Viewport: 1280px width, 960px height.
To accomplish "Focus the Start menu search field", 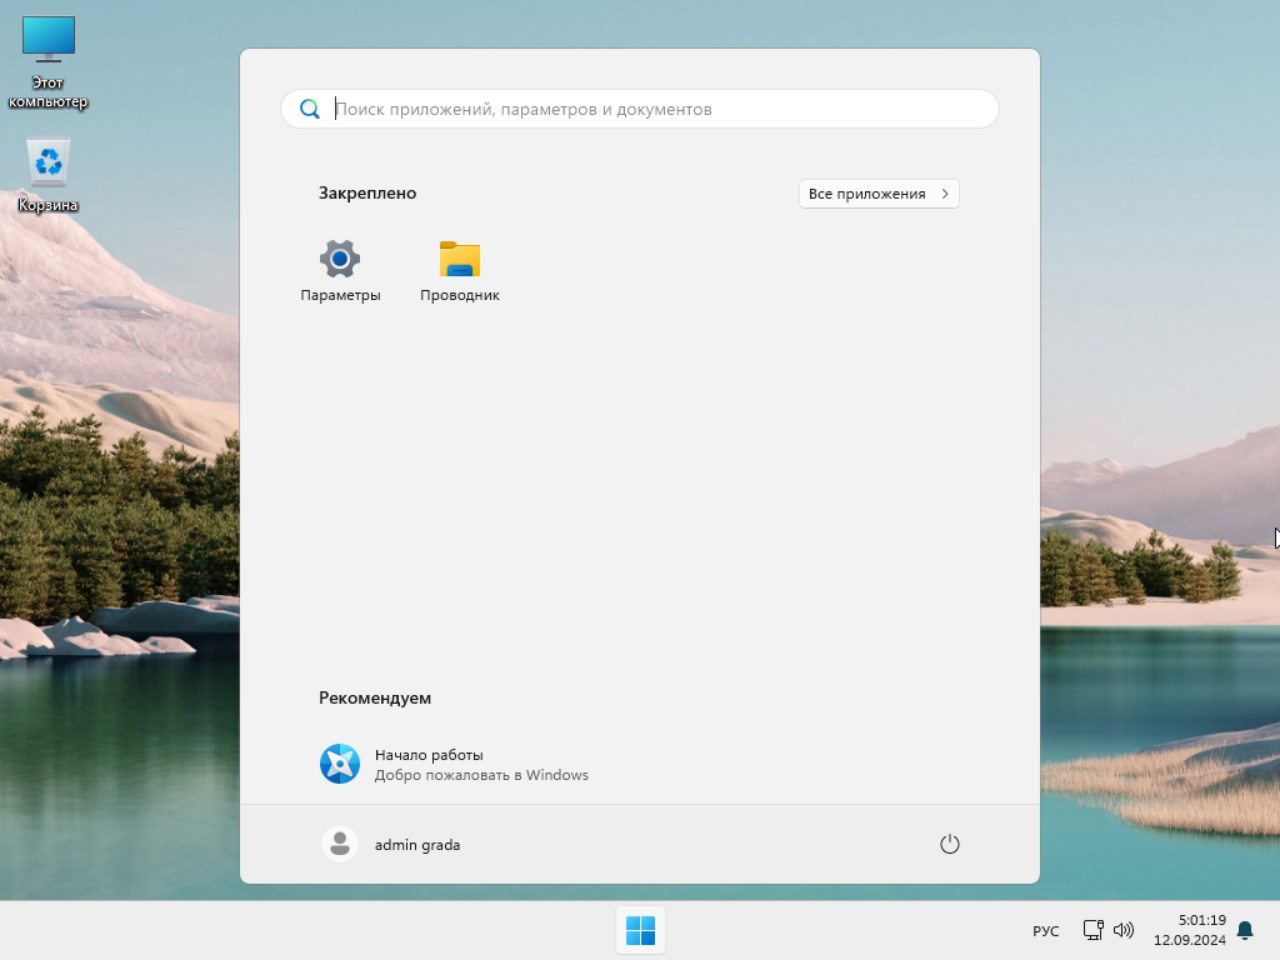I will 640,109.
